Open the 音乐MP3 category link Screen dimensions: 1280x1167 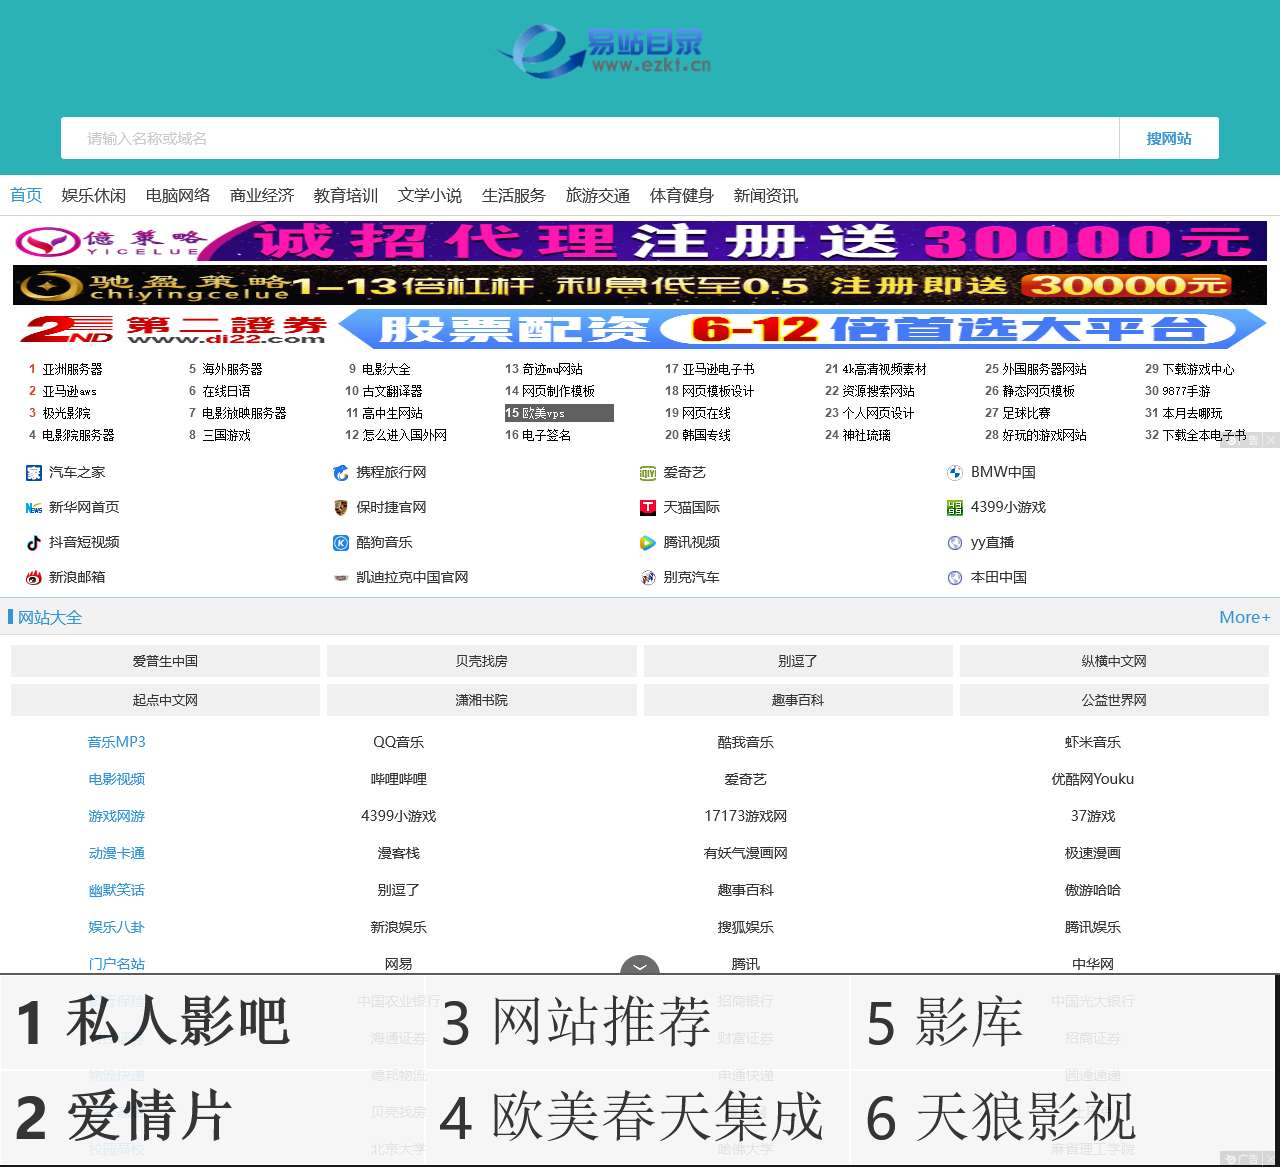(x=117, y=742)
